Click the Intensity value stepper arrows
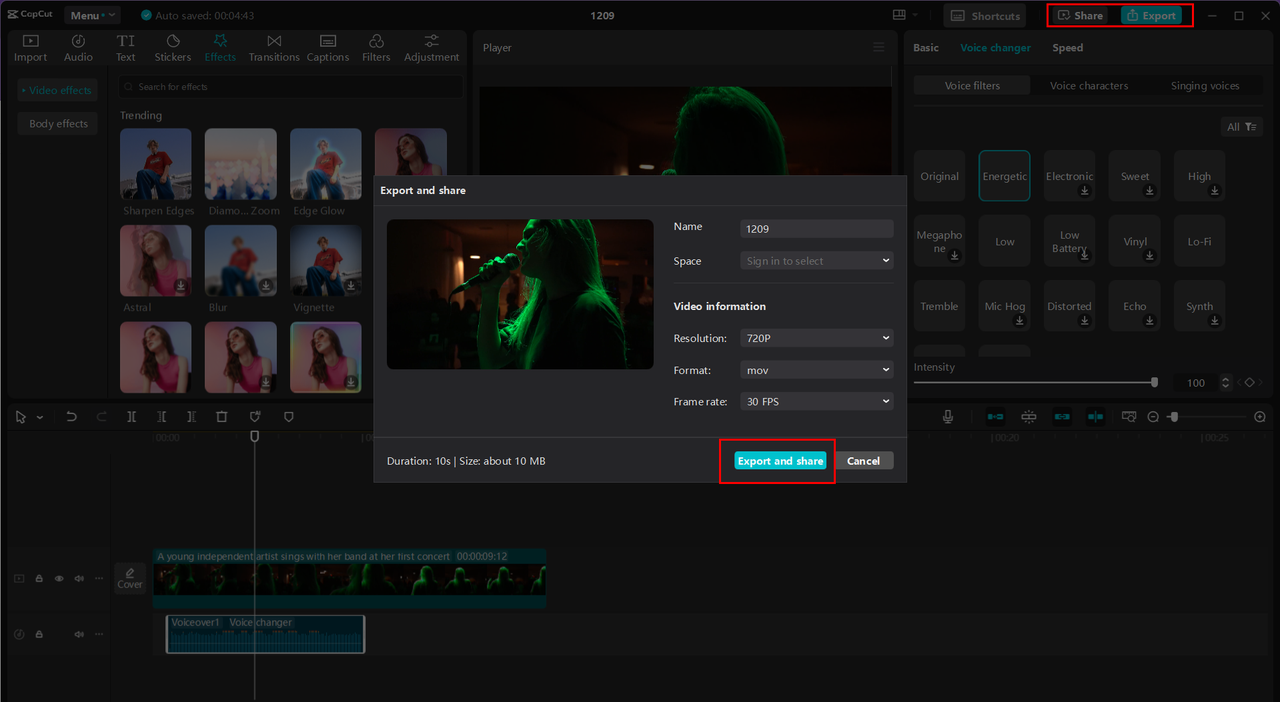 pos(1227,383)
